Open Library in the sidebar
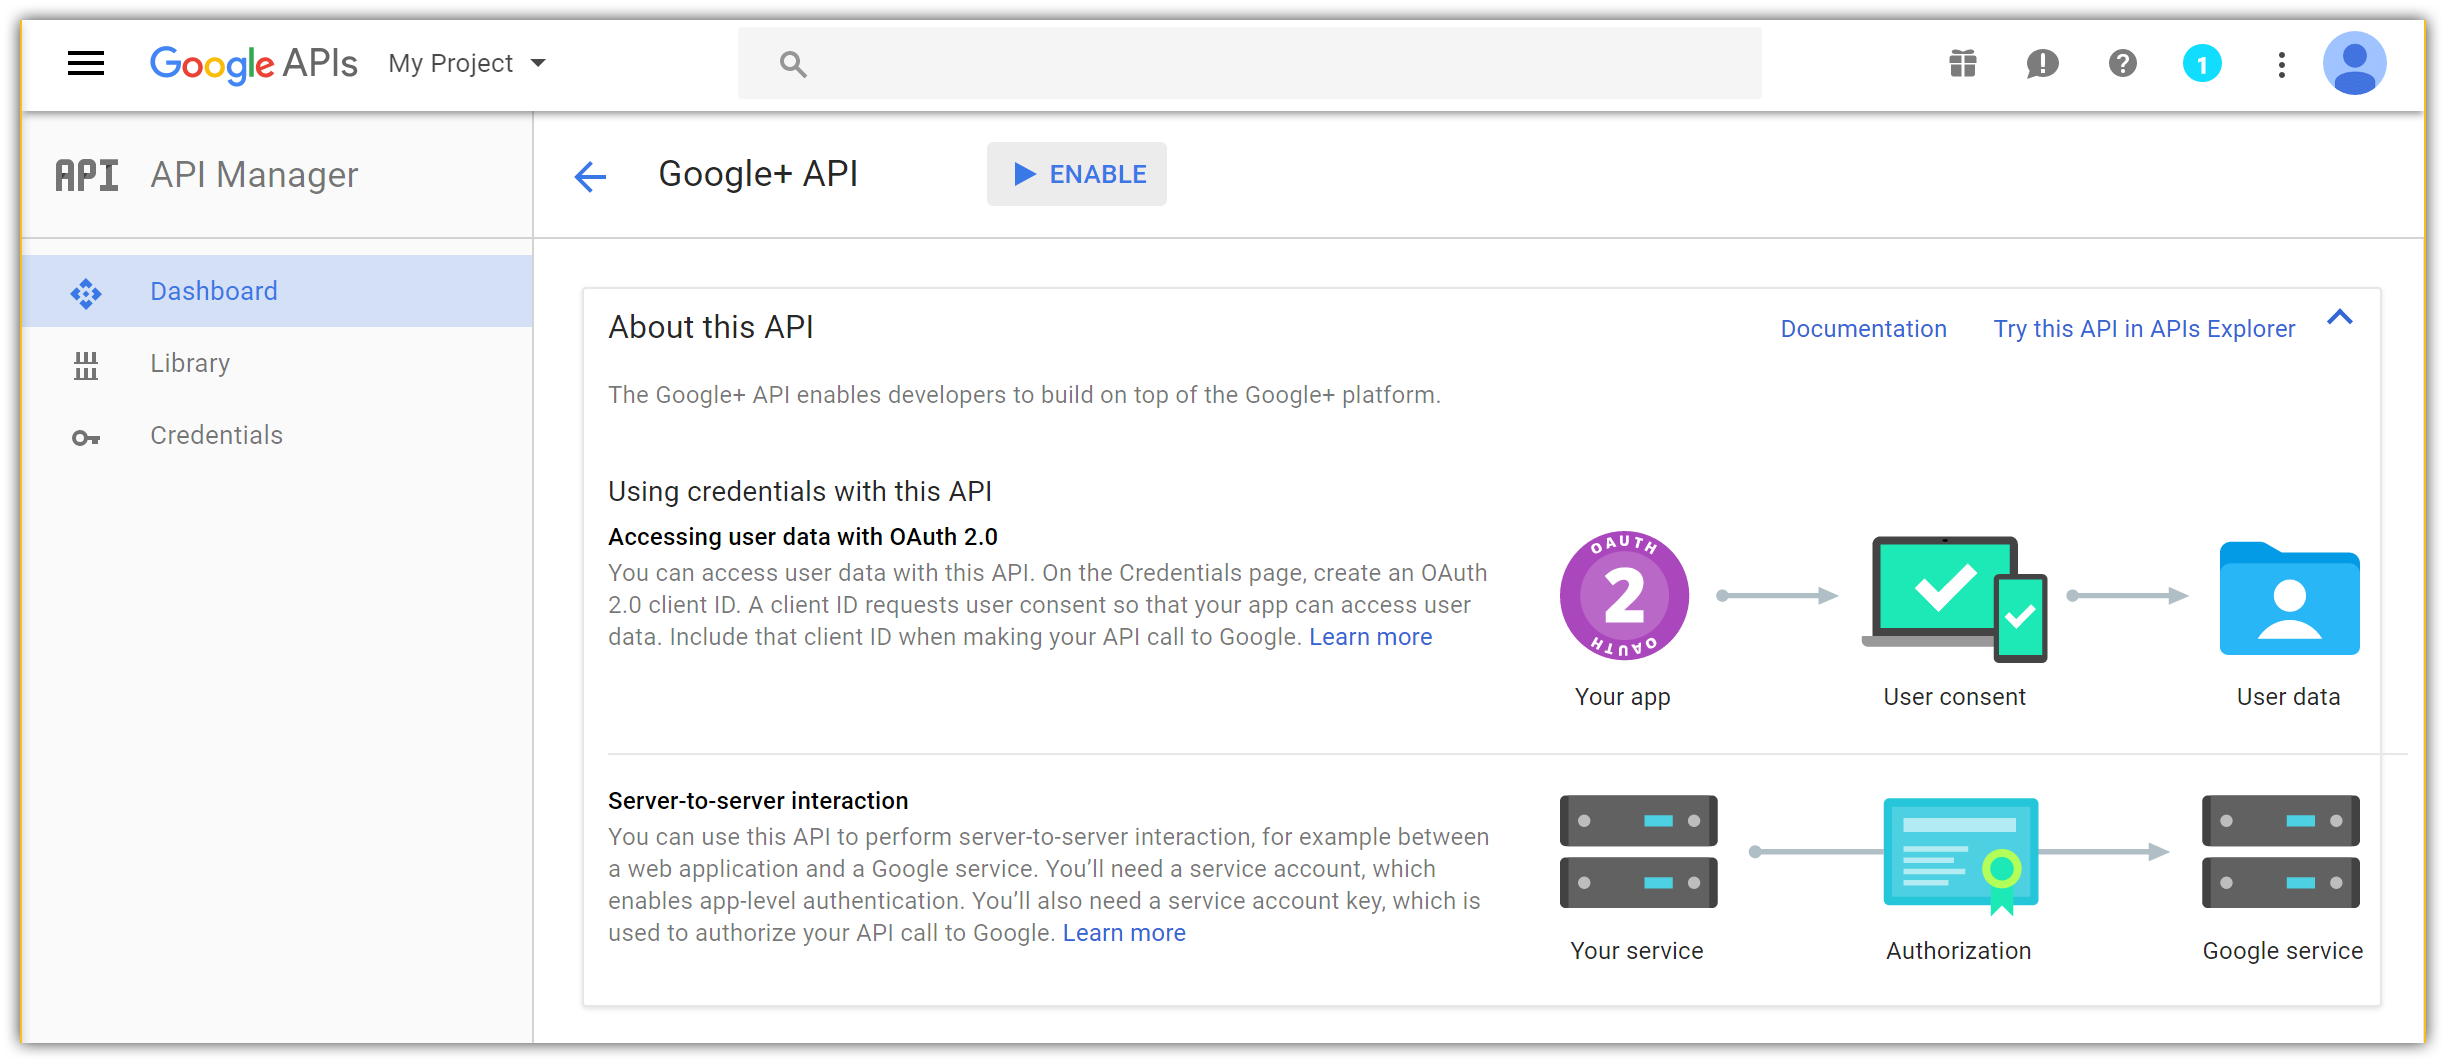The height and width of the screenshot is (1063, 2446). 277,363
